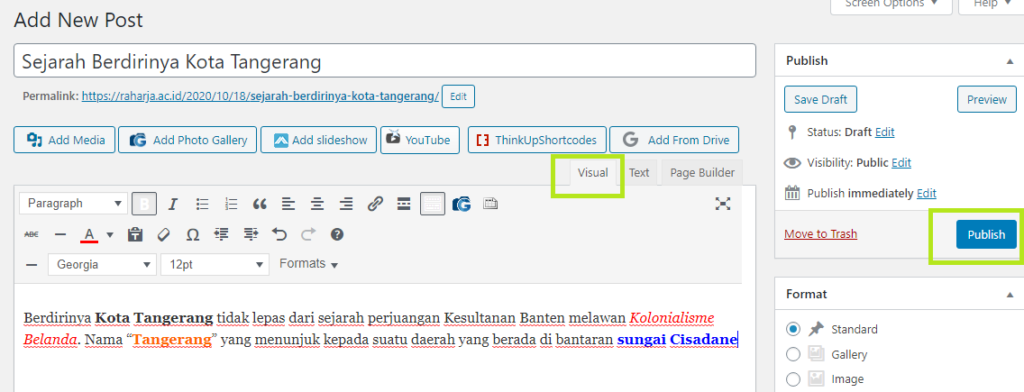This screenshot has height=392, width=1024.
Task: Align text left
Action: click(x=288, y=204)
